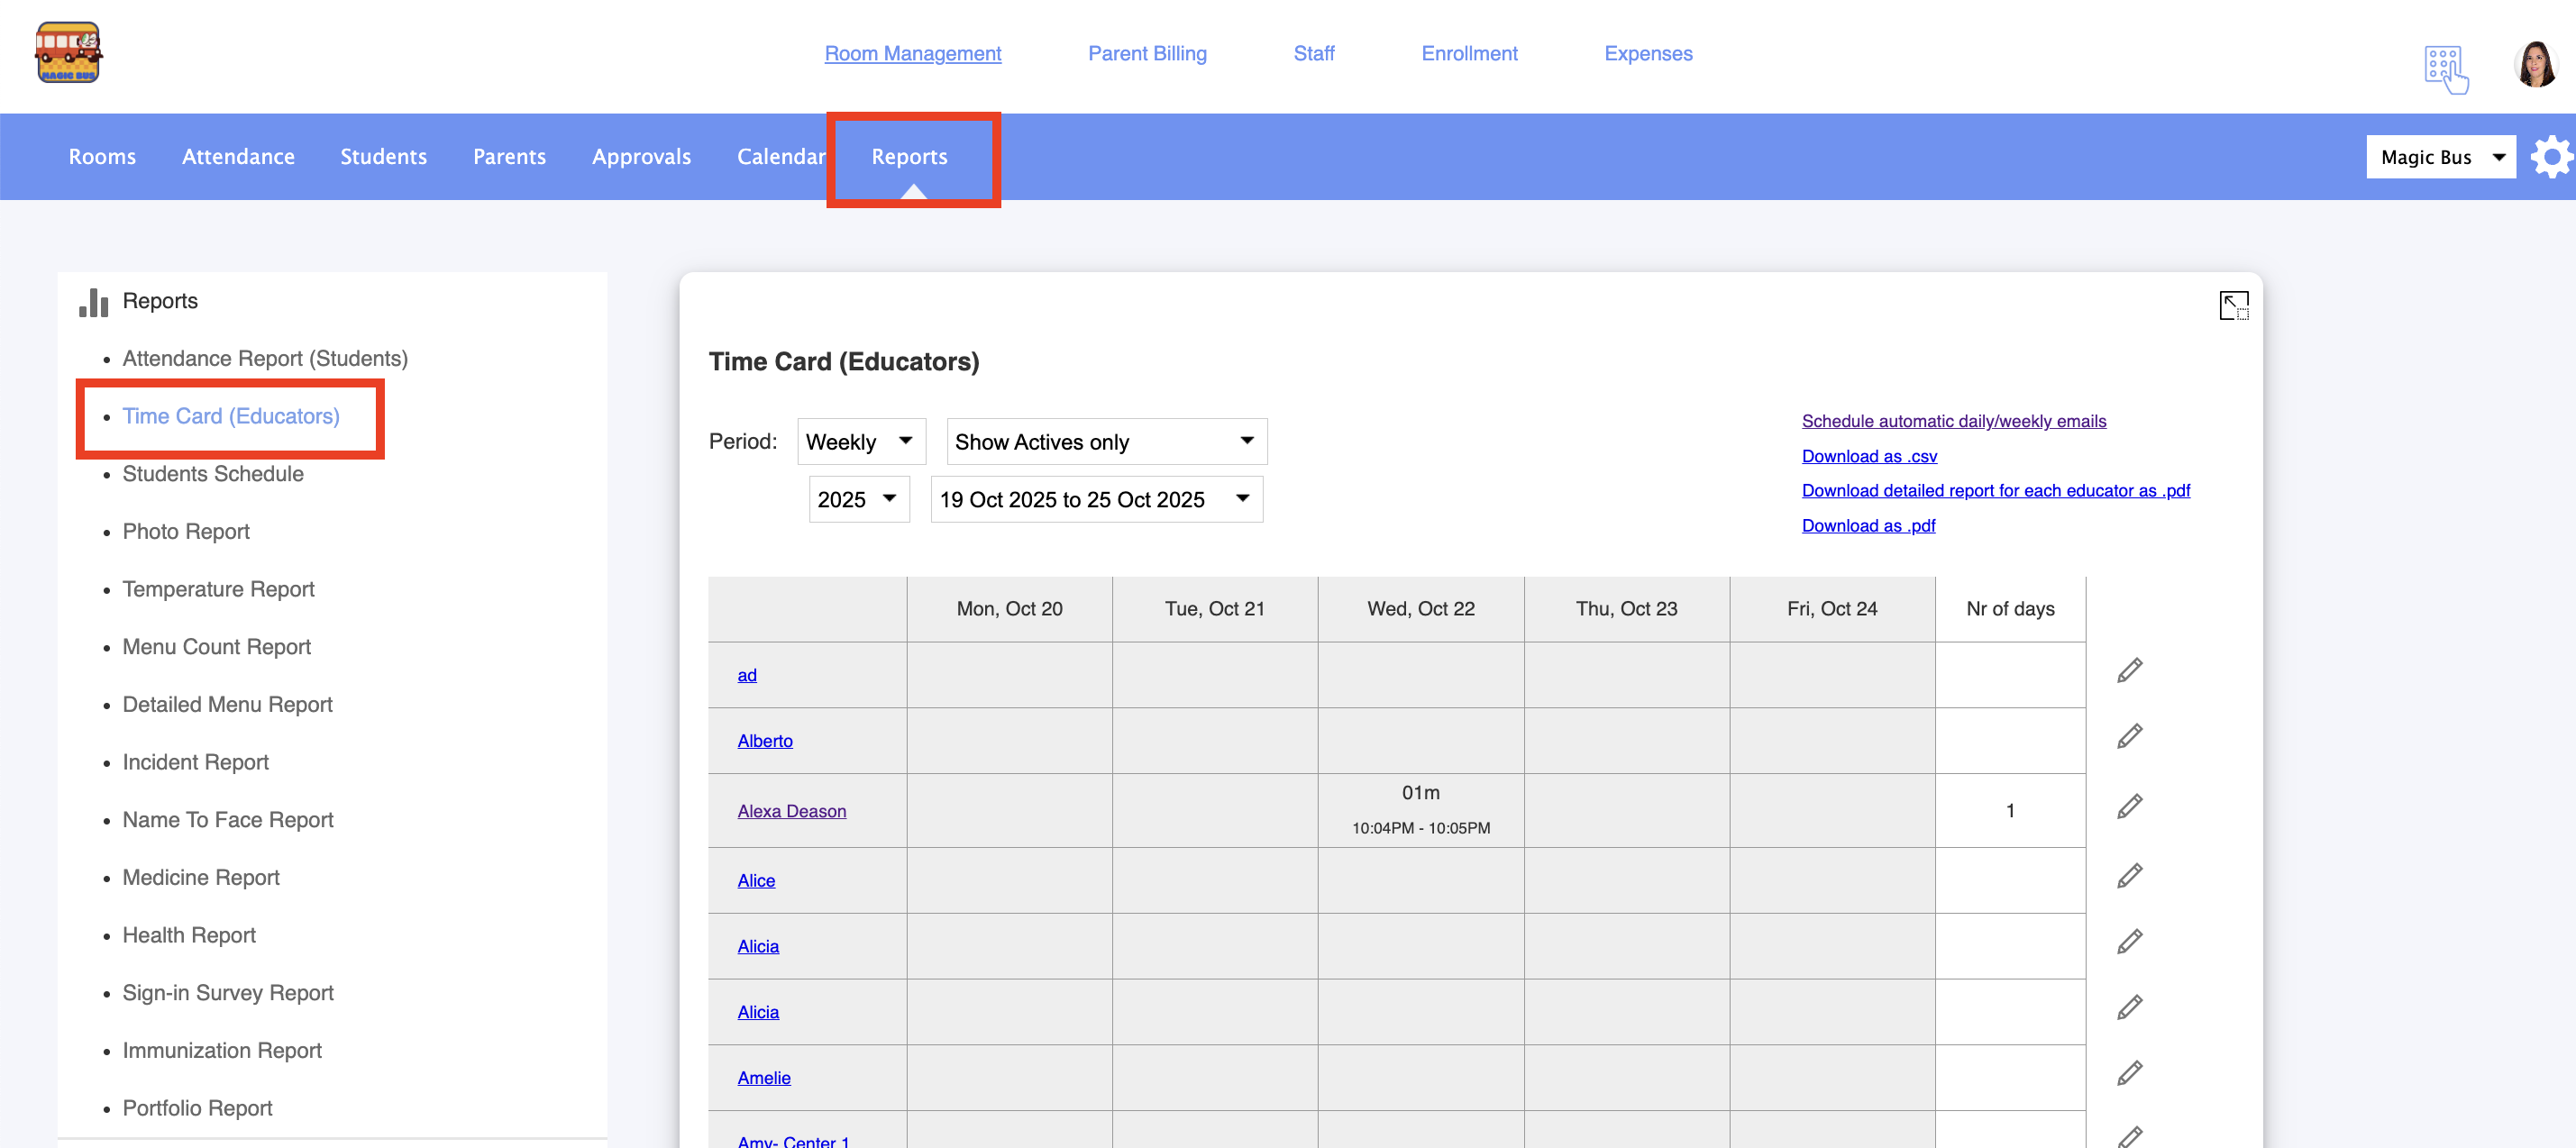Open the Weekly period dropdown
The height and width of the screenshot is (1148, 2576).
point(860,442)
